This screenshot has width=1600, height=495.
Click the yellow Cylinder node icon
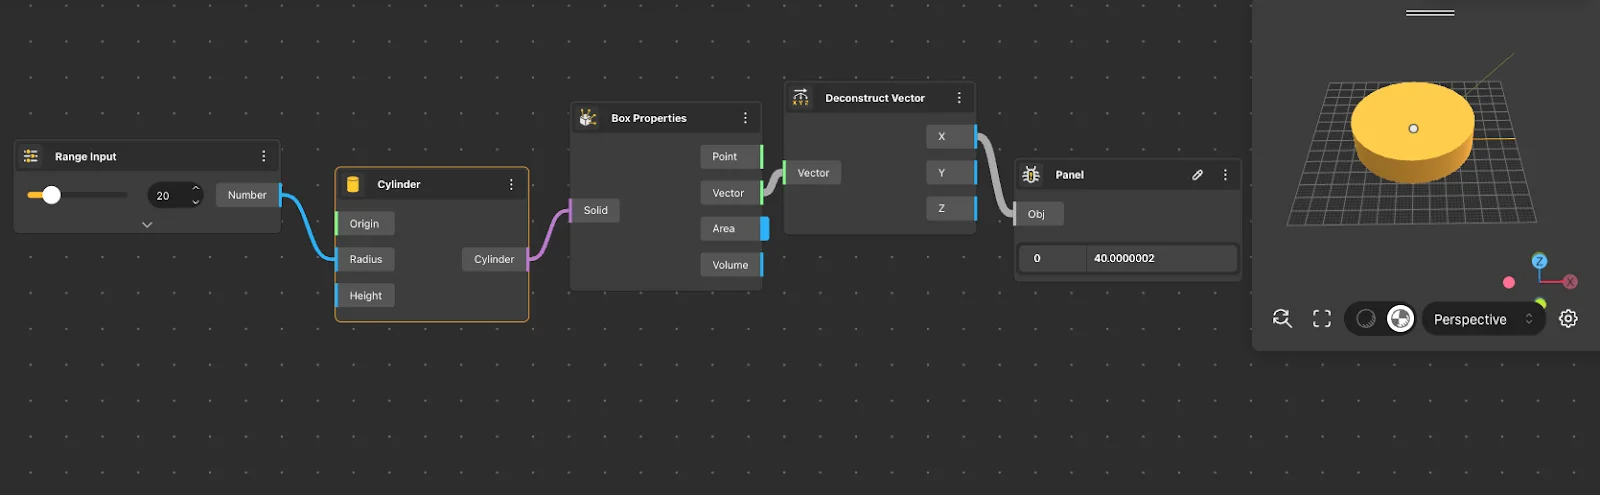[x=353, y=184]
